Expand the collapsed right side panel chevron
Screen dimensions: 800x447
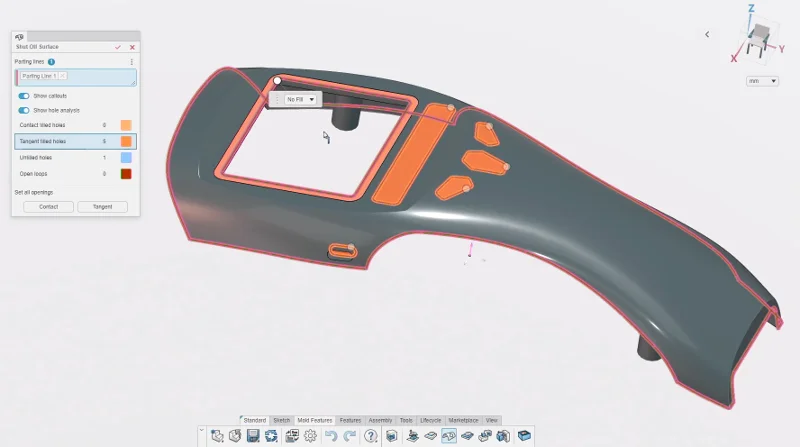[707, 34]
